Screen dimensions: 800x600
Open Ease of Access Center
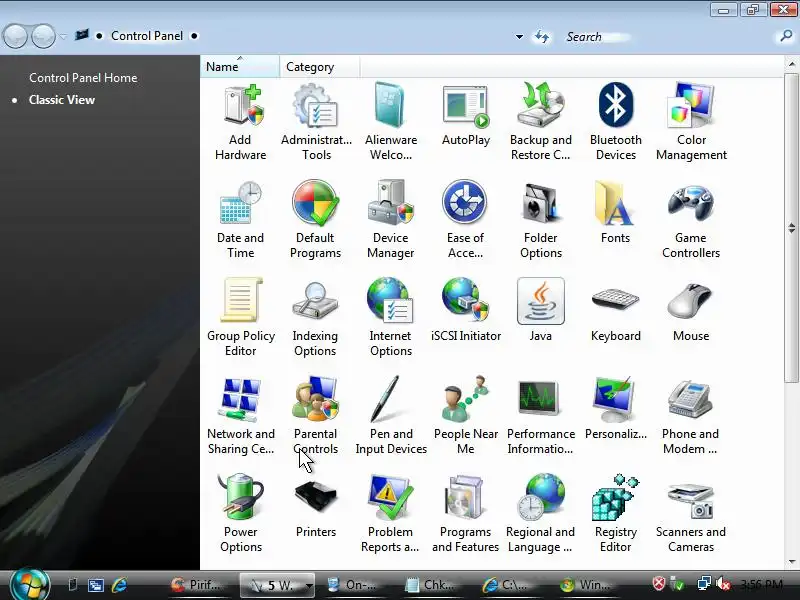point(465,220)
